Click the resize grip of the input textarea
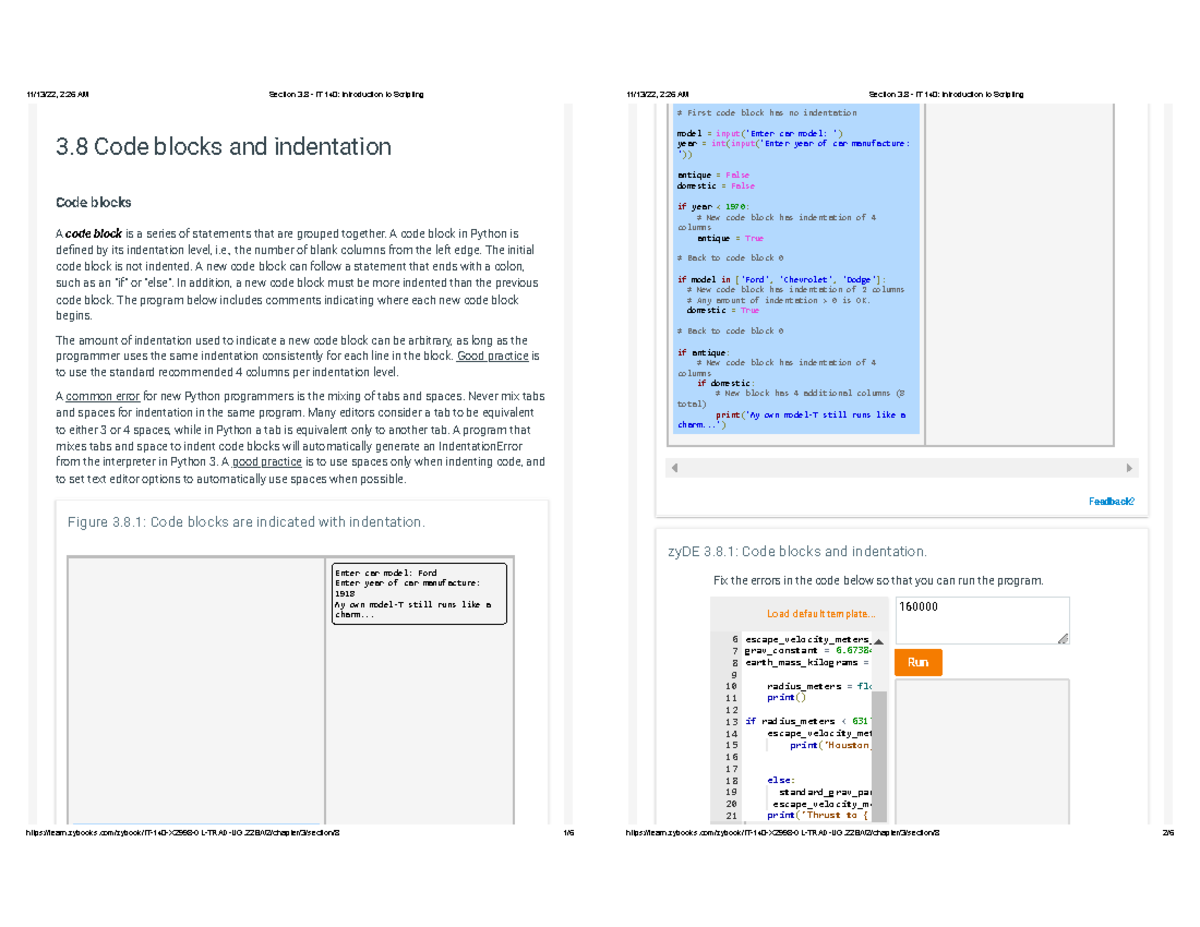Viewport: 1200px width, 927px height. 1062,638
